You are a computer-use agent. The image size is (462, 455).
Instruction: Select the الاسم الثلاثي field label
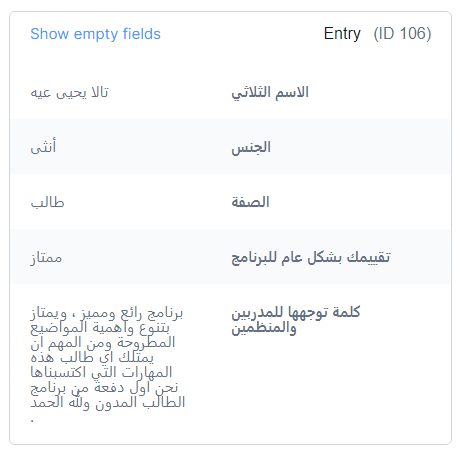pyautogui.click(x=270, y=92)
